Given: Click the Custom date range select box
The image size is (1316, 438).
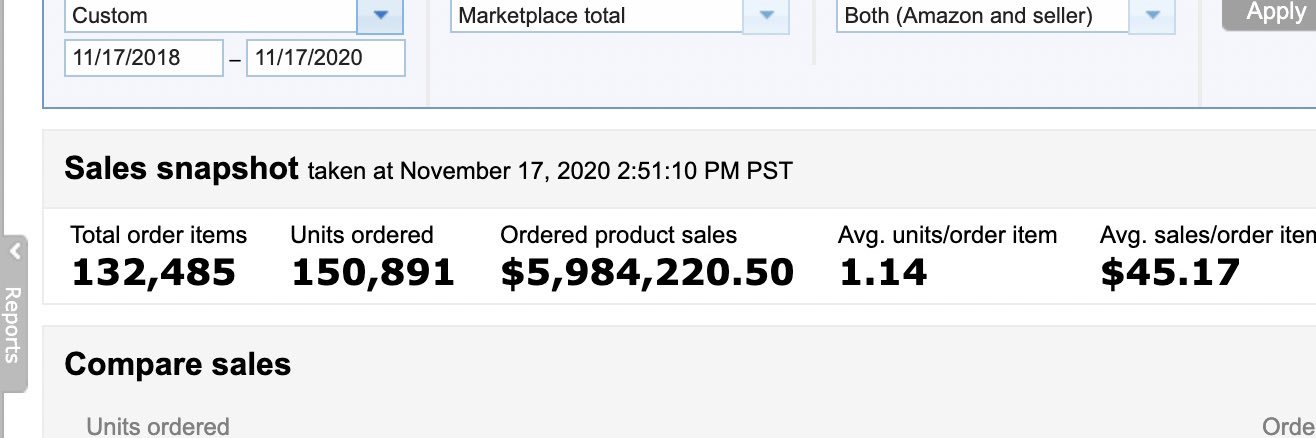Looking at the screenshot, I should pyautogui.click(x=211, y=16).
